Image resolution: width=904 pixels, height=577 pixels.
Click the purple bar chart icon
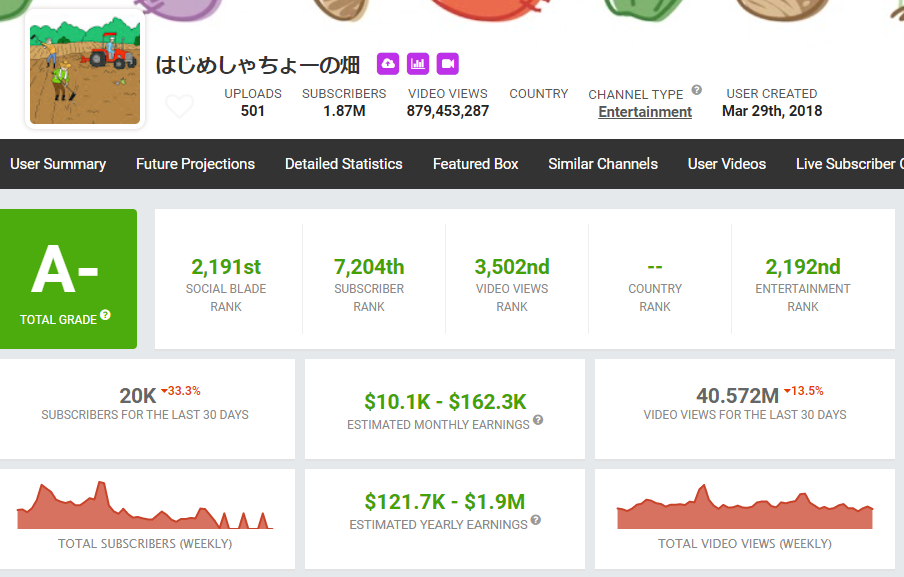pos(418,64)
